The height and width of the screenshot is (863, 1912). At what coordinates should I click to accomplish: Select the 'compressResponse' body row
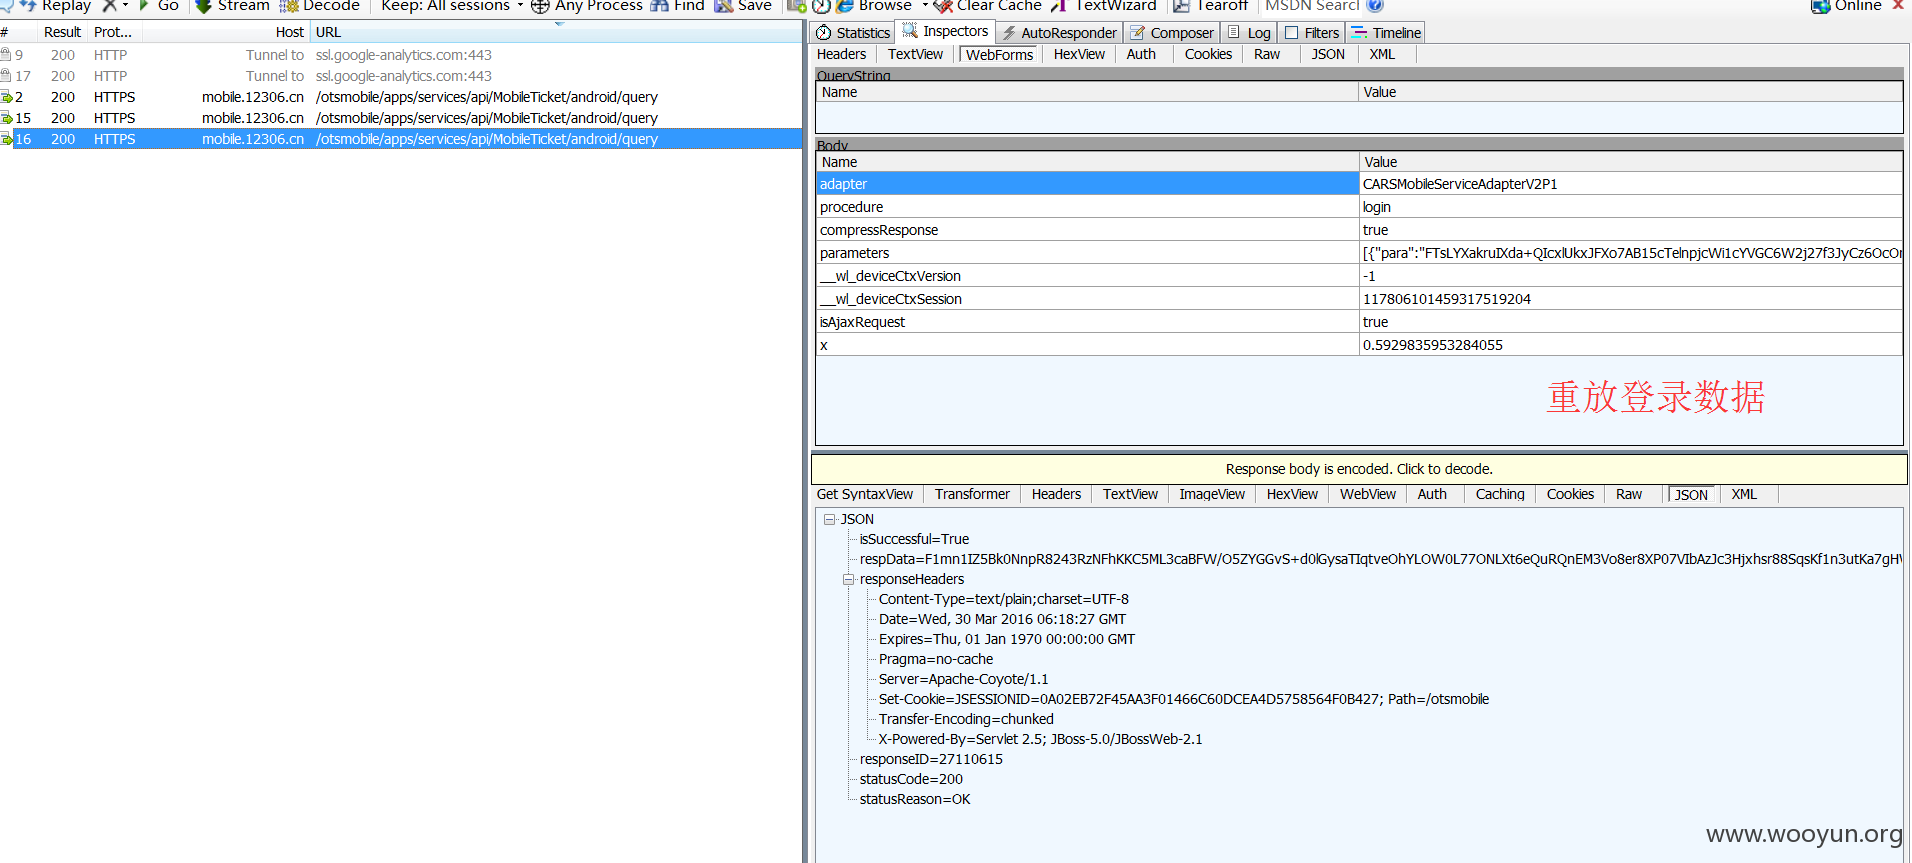(1359, 230)
